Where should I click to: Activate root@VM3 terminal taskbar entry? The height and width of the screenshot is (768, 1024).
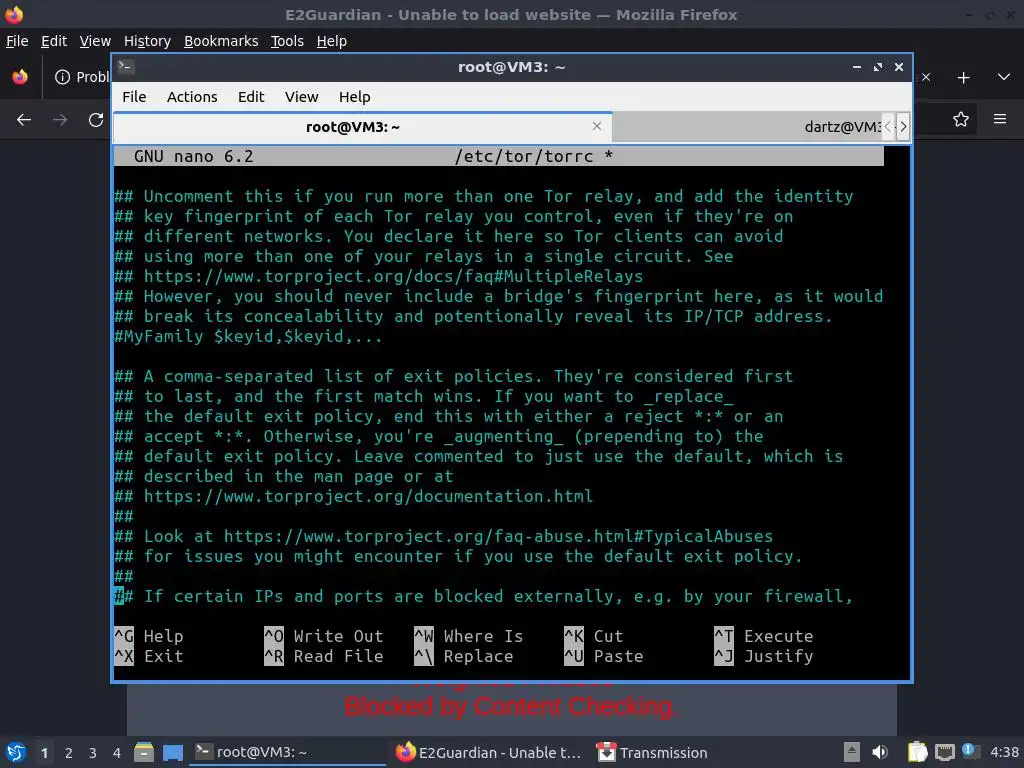pos(287,752)
